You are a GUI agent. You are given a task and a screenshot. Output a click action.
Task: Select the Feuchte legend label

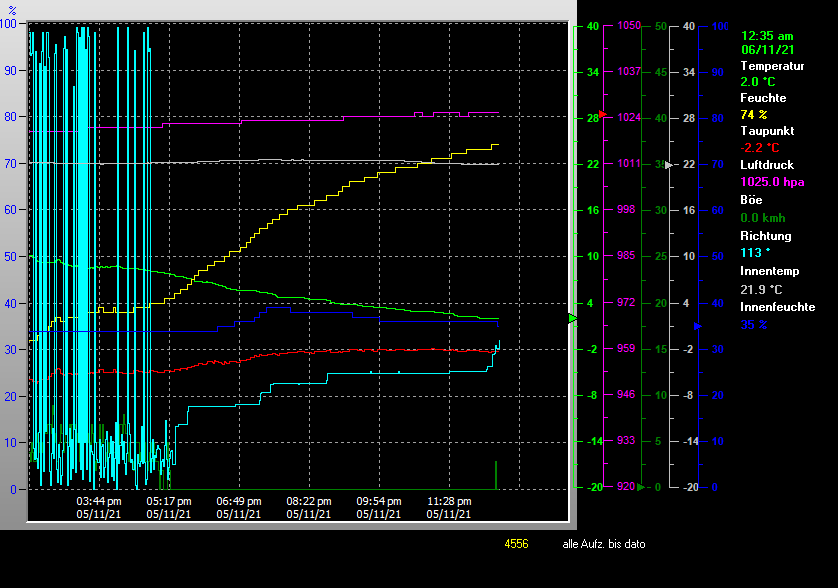click(x=762, y=98)
